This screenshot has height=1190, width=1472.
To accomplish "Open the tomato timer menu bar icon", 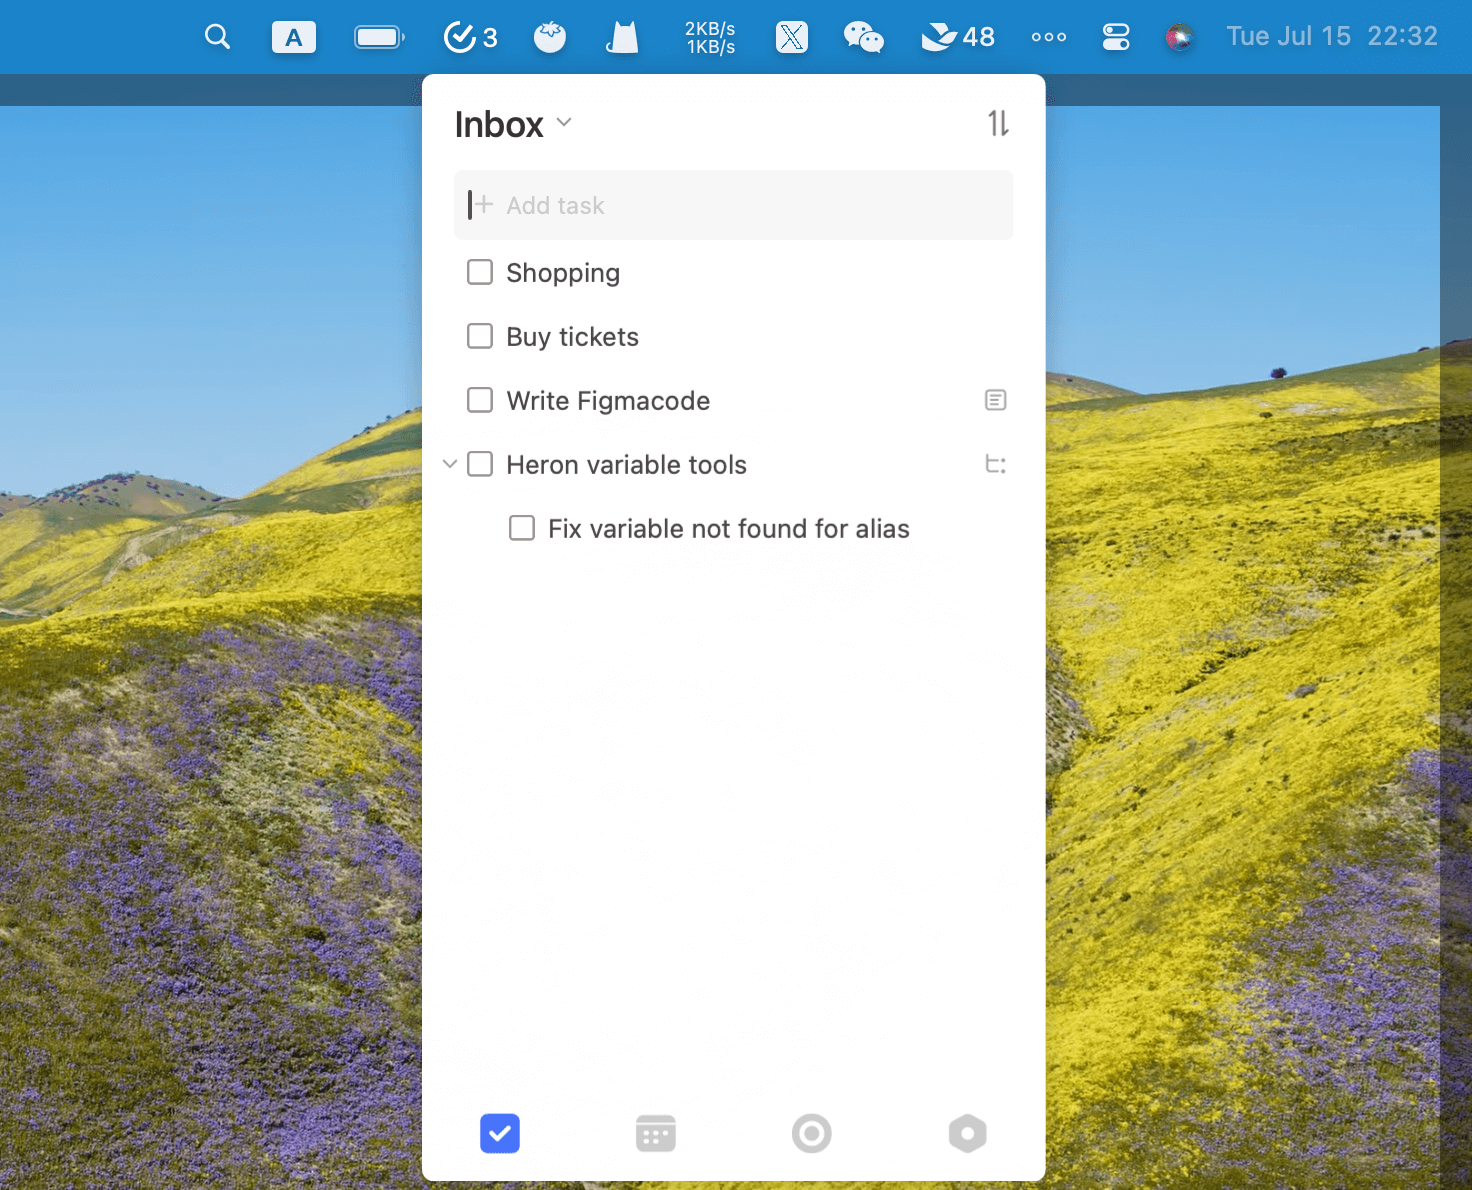I will [549, 38].
